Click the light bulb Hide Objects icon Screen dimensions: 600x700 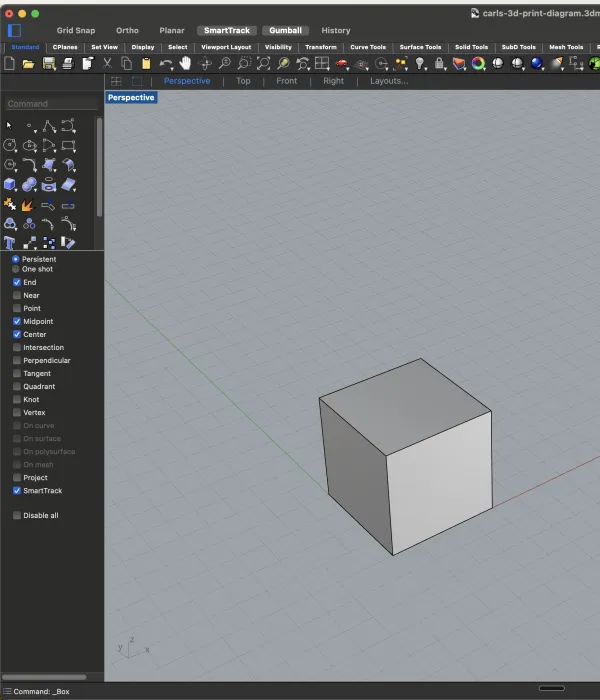point(420,63)
